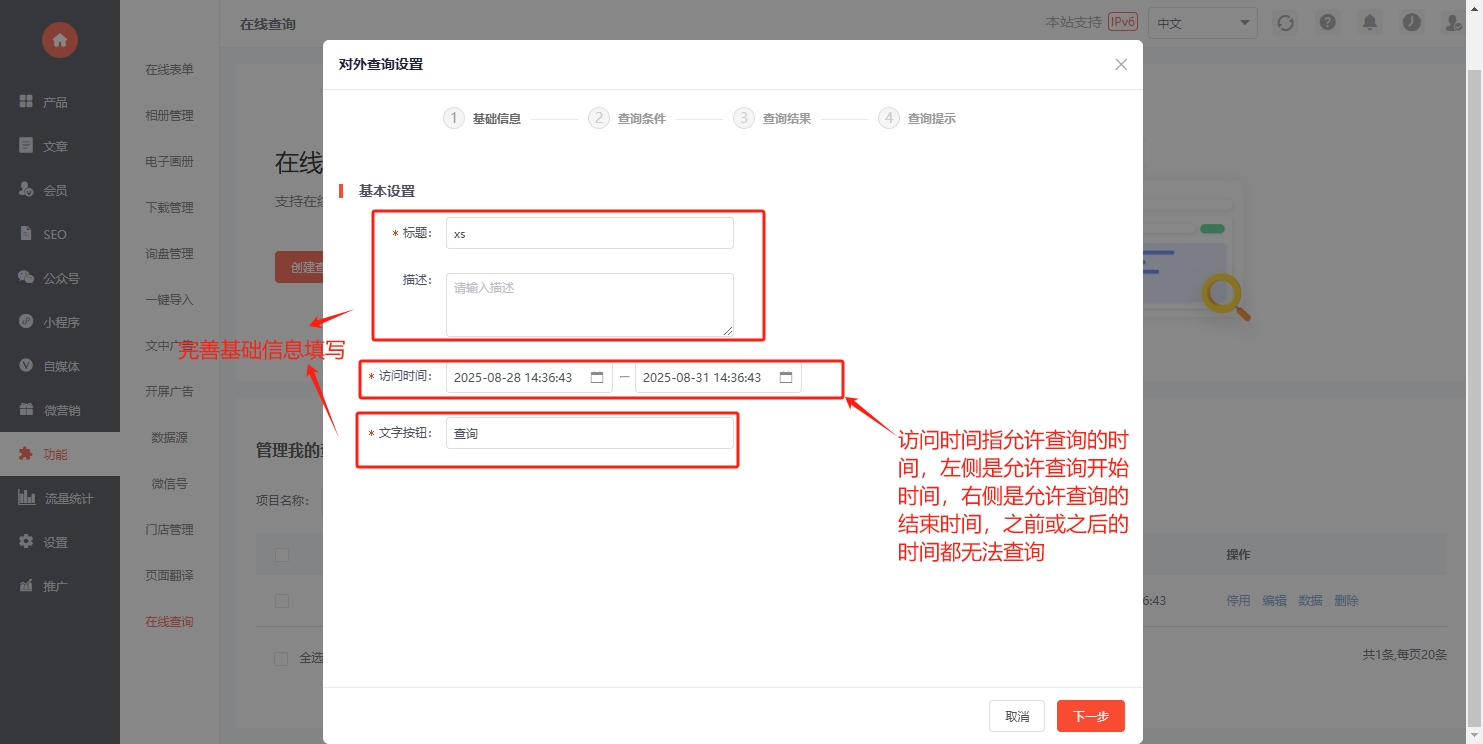Close the 对外查询设置 dialog with X
This screenshot has height=744, width=1483.
(1120, 65)
